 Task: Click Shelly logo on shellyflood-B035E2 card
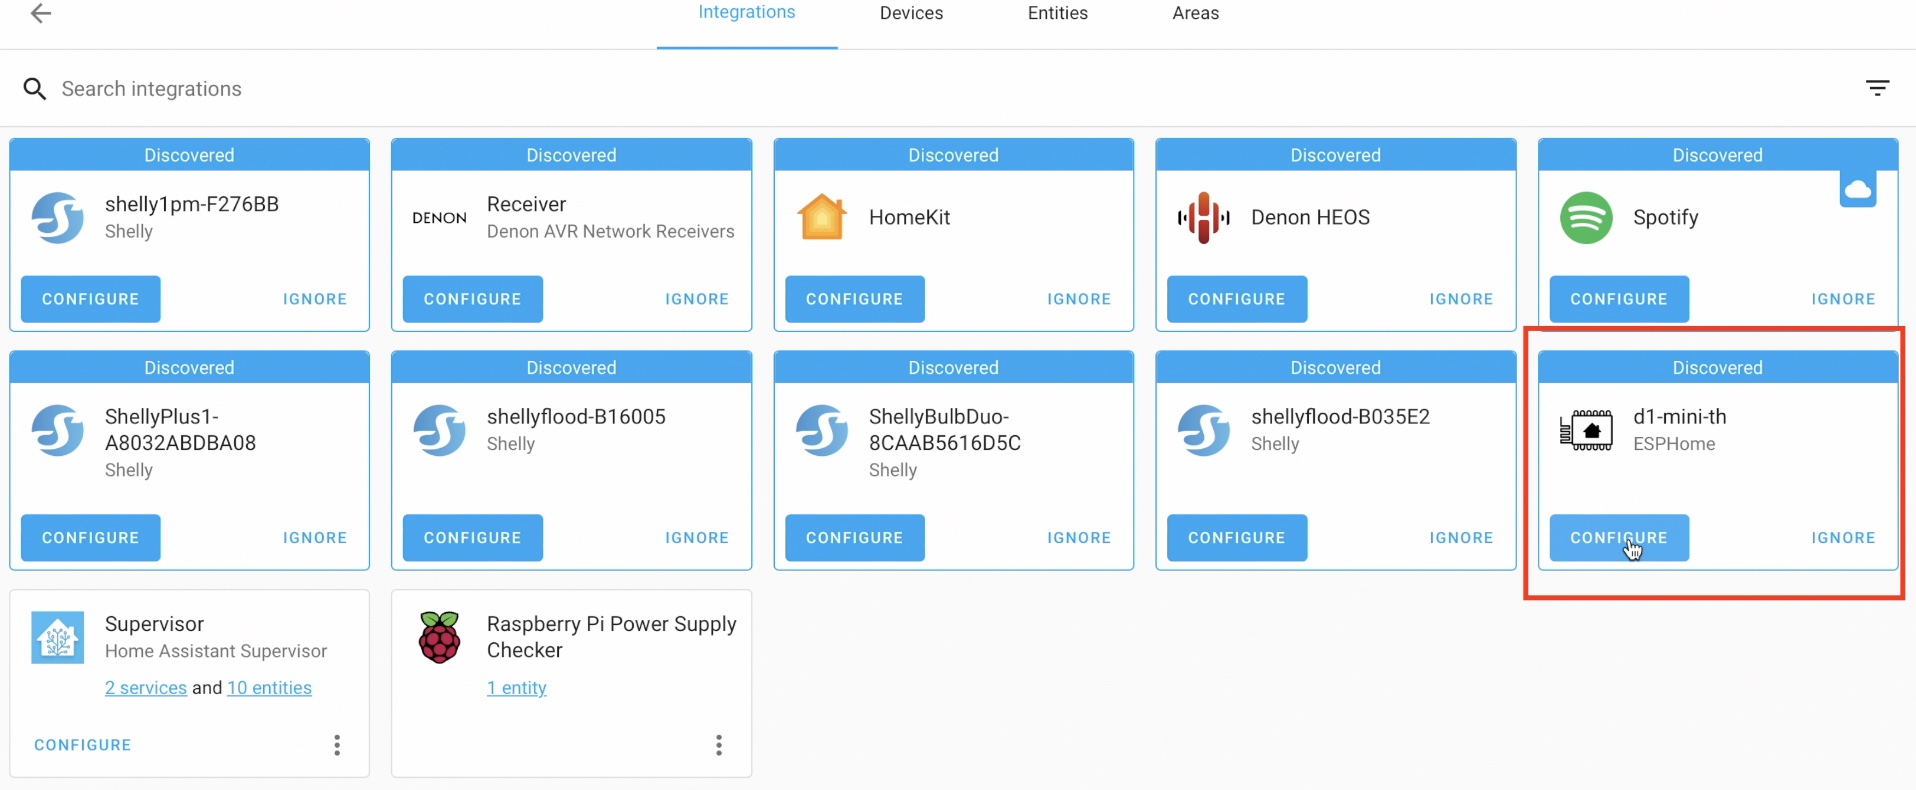pos(1204,430)
